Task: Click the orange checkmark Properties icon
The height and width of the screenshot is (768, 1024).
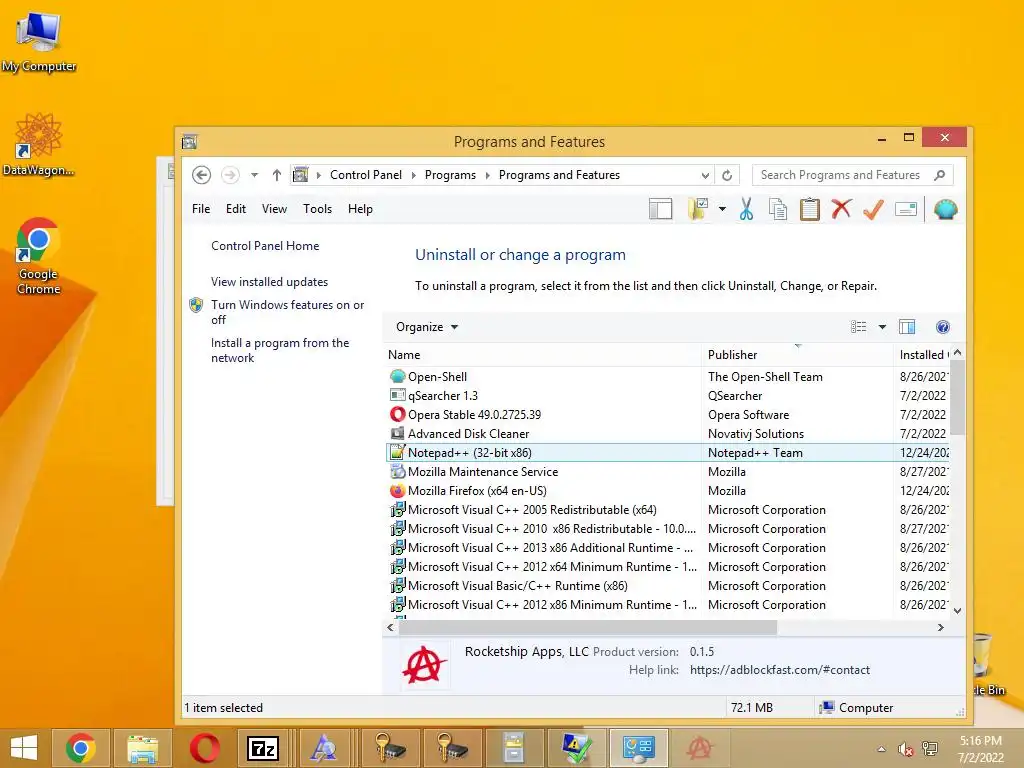Action: point(873,209)
